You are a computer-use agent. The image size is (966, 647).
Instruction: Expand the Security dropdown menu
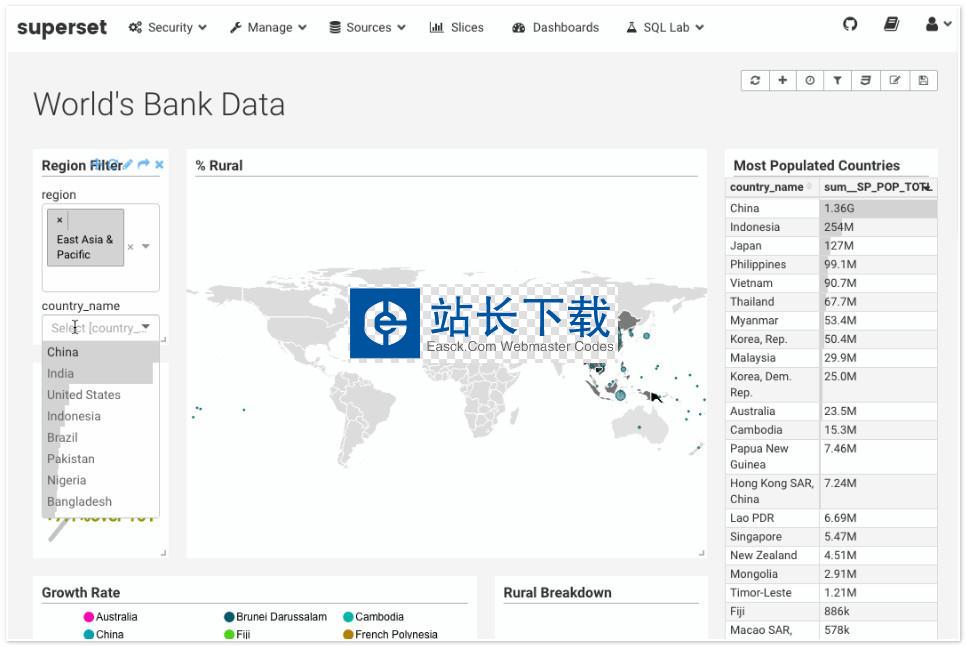point(168,27)
